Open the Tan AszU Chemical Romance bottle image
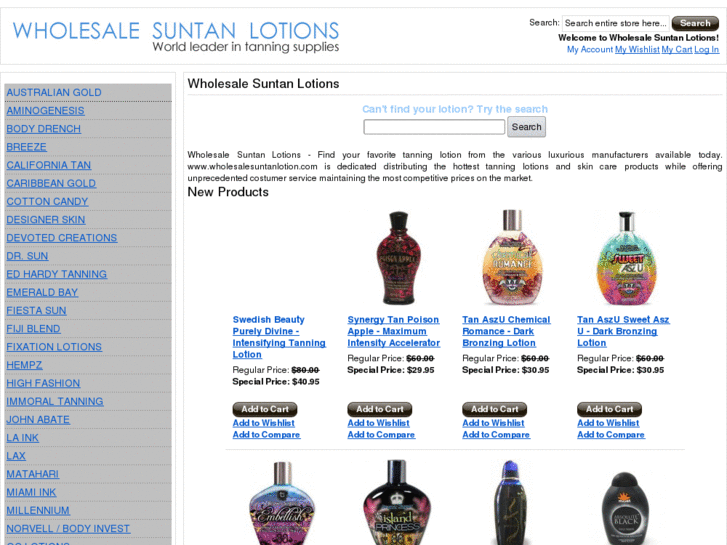The image size is (727, 545). [512, 258]
